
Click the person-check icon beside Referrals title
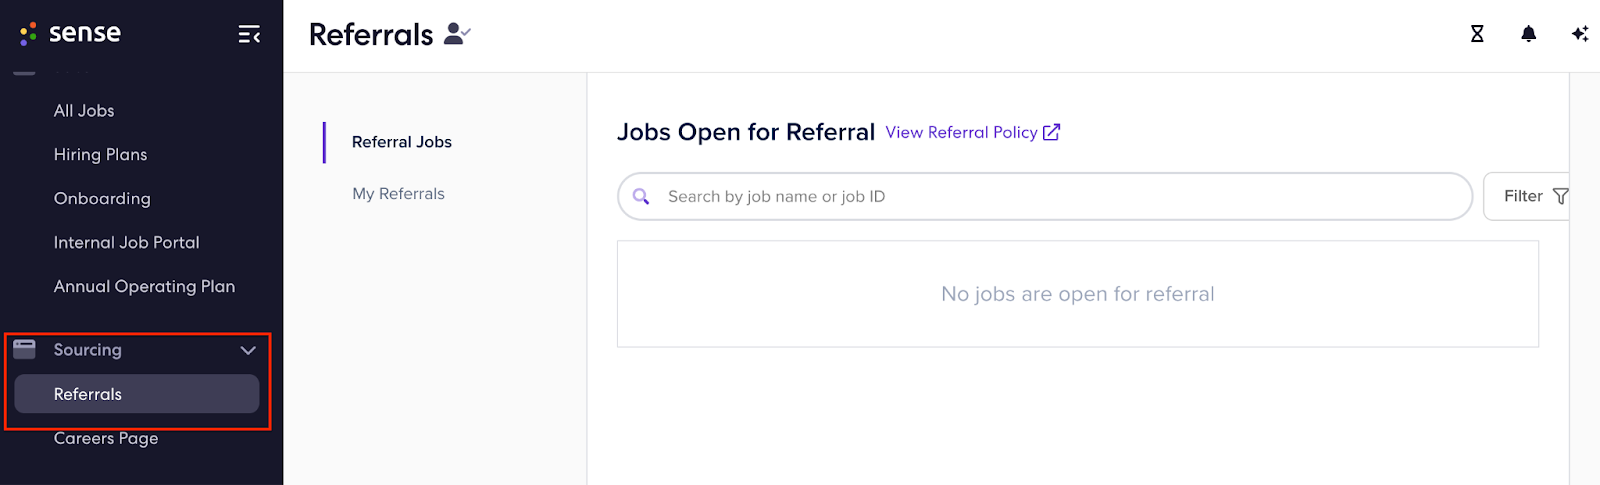[x=457, y=34]
